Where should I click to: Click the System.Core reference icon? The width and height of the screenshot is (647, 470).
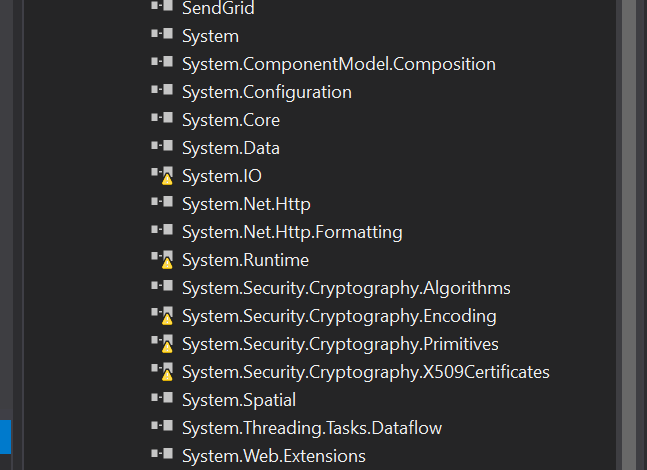(162, 118)
